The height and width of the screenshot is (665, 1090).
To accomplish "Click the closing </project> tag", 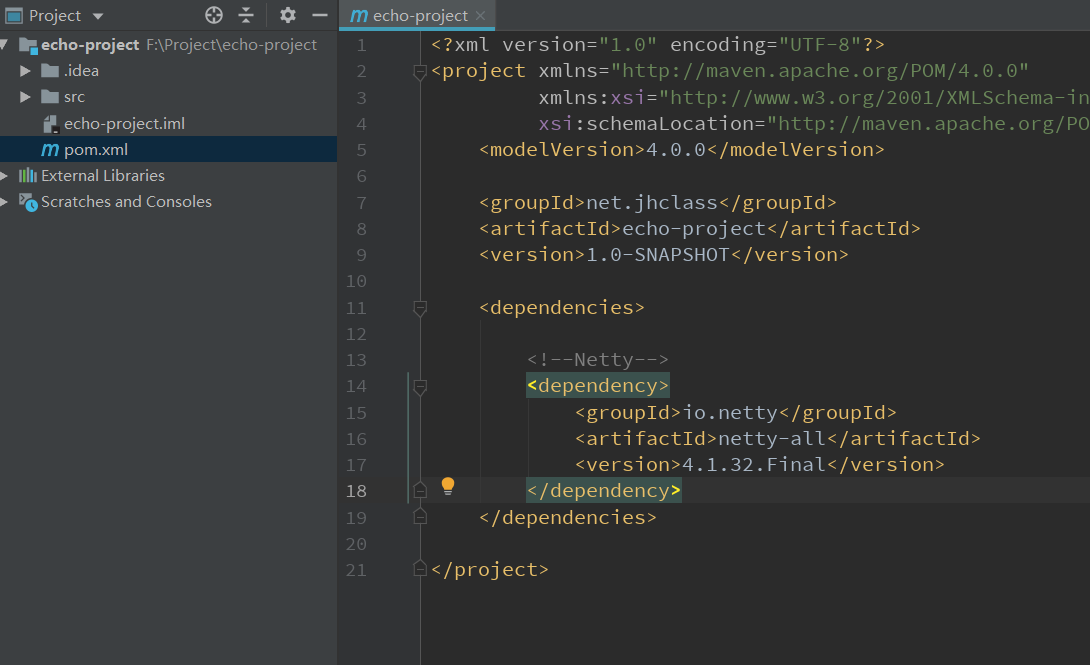I will tap(489, 570).
